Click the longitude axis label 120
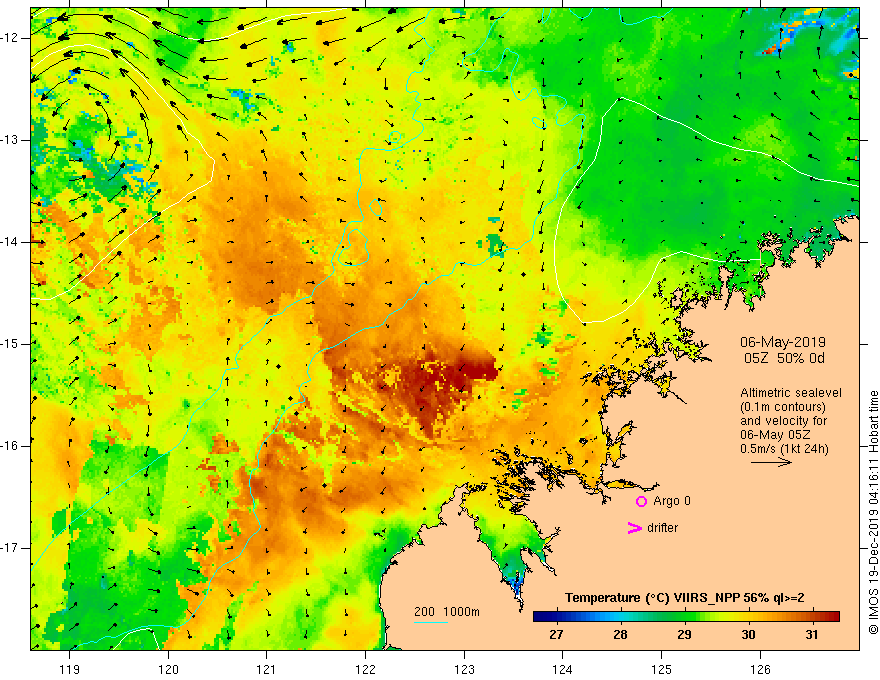880x680 pixels. coord(168,669)
